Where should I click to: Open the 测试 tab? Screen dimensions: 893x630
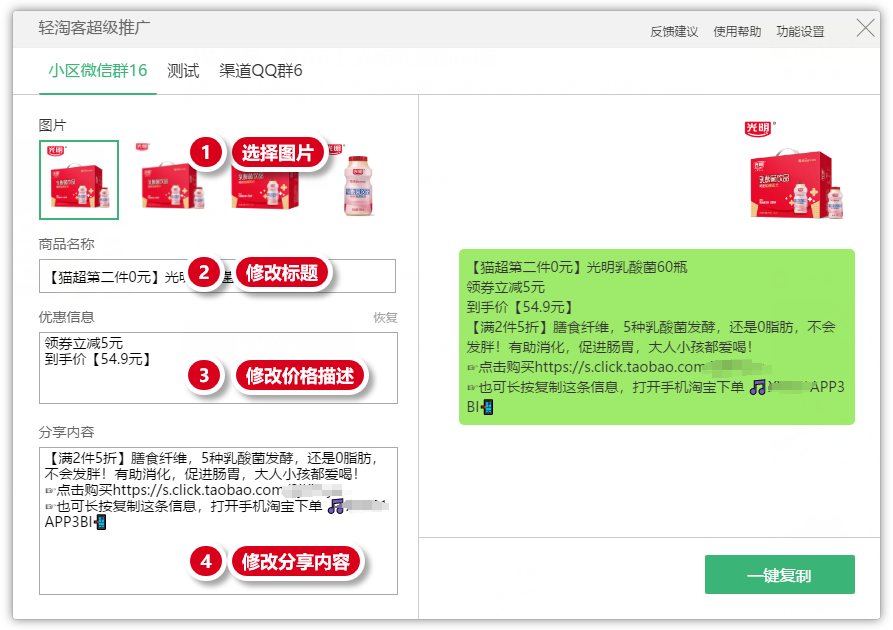(183, 71)
